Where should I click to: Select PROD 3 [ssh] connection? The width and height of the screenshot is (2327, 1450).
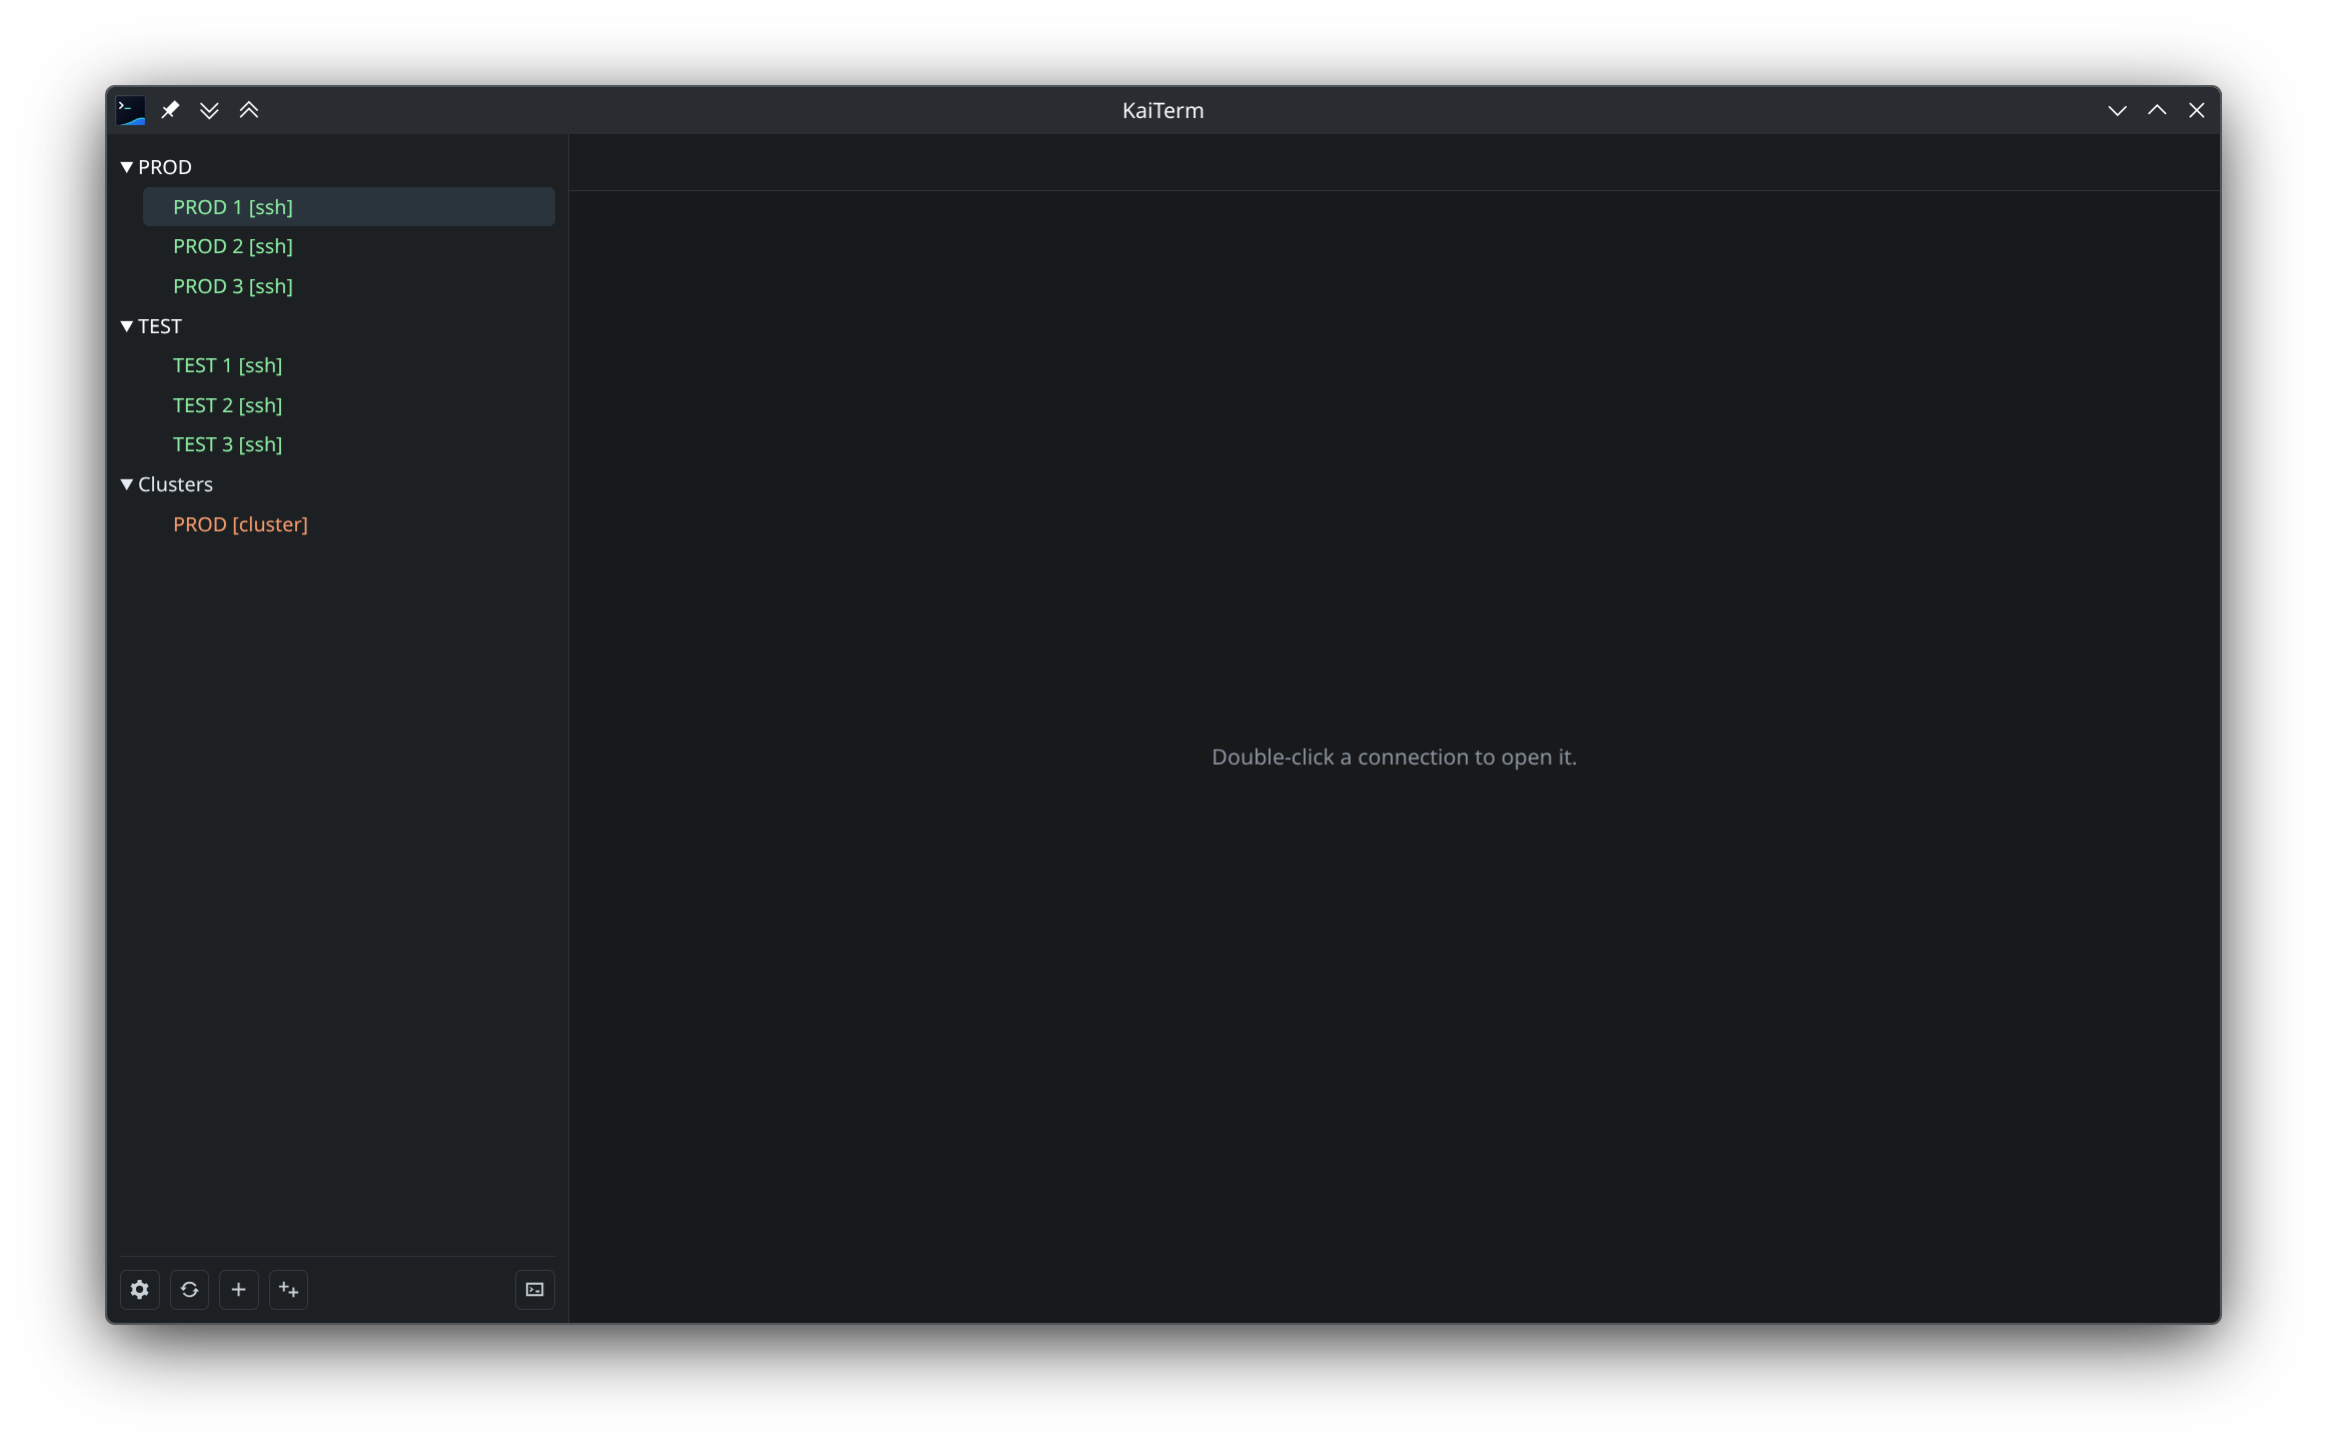pos(349,286)
